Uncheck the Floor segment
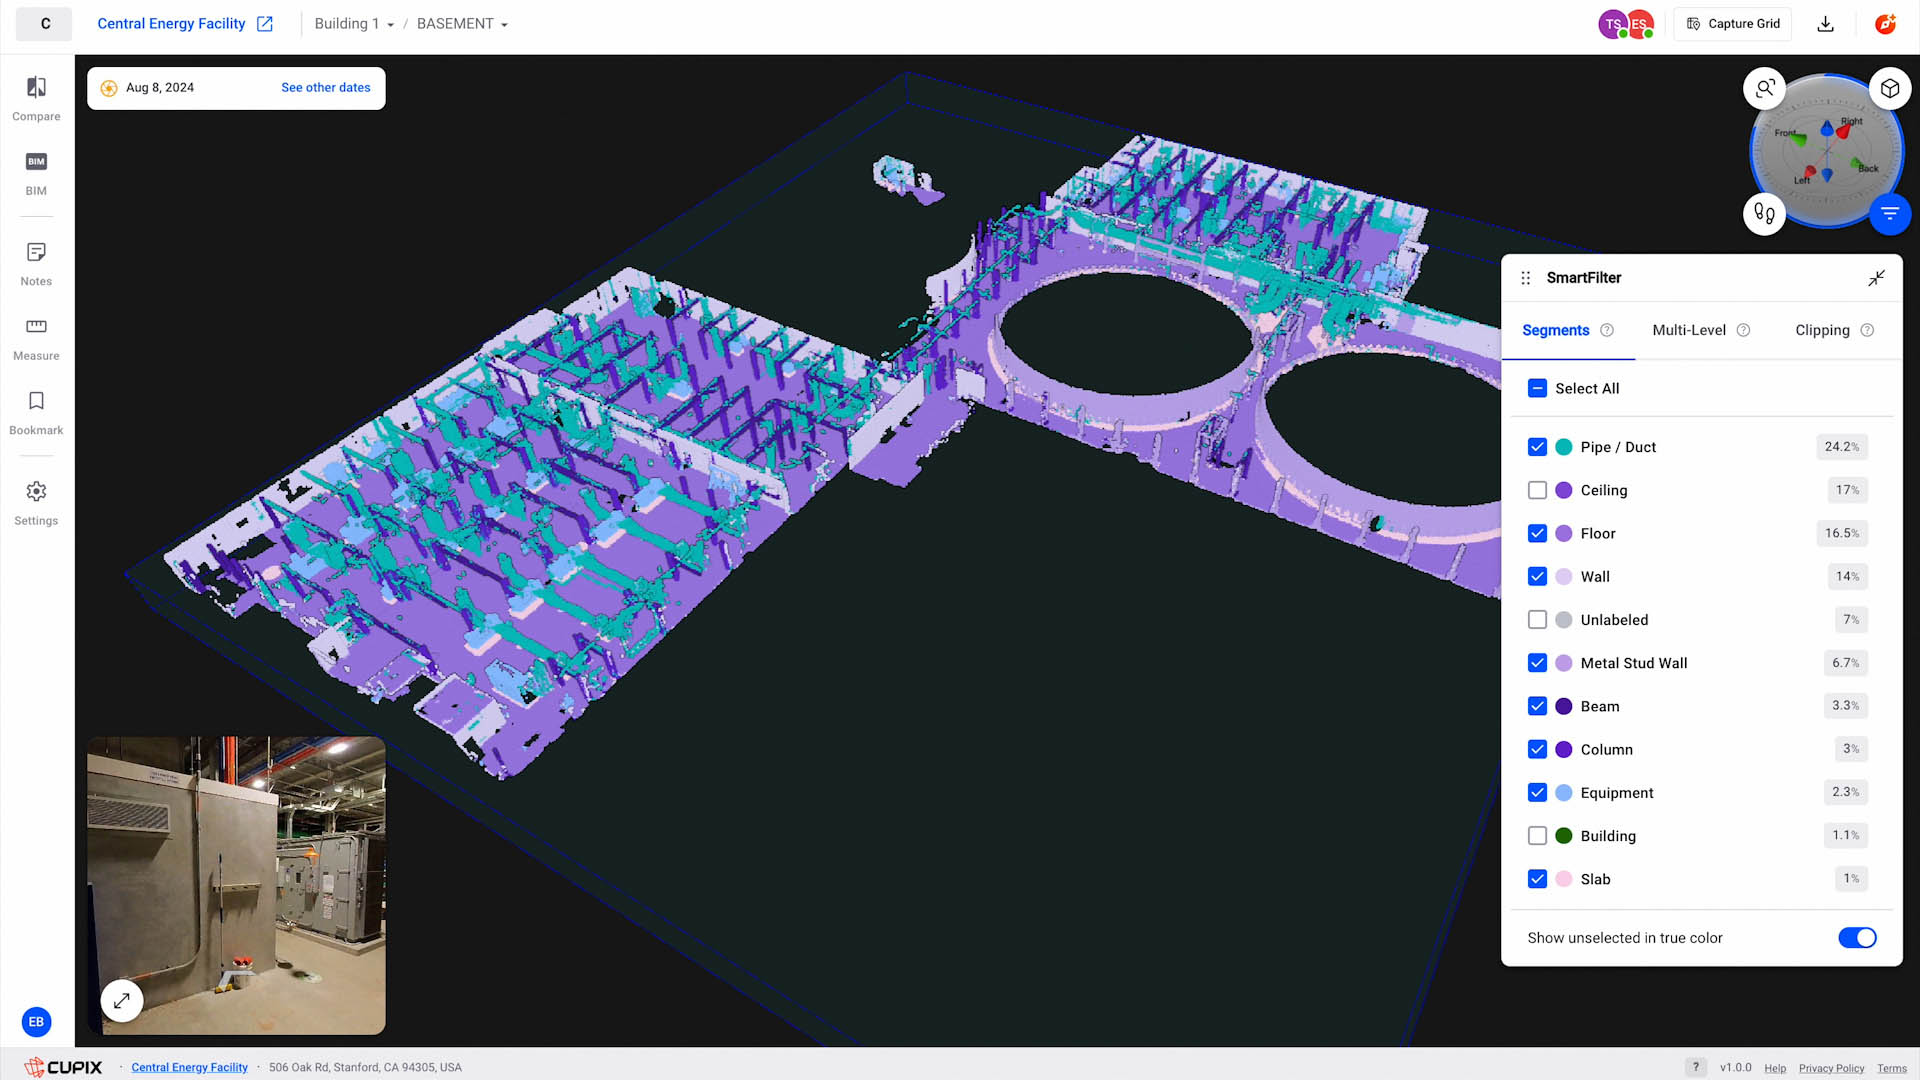 (1537, 533)
